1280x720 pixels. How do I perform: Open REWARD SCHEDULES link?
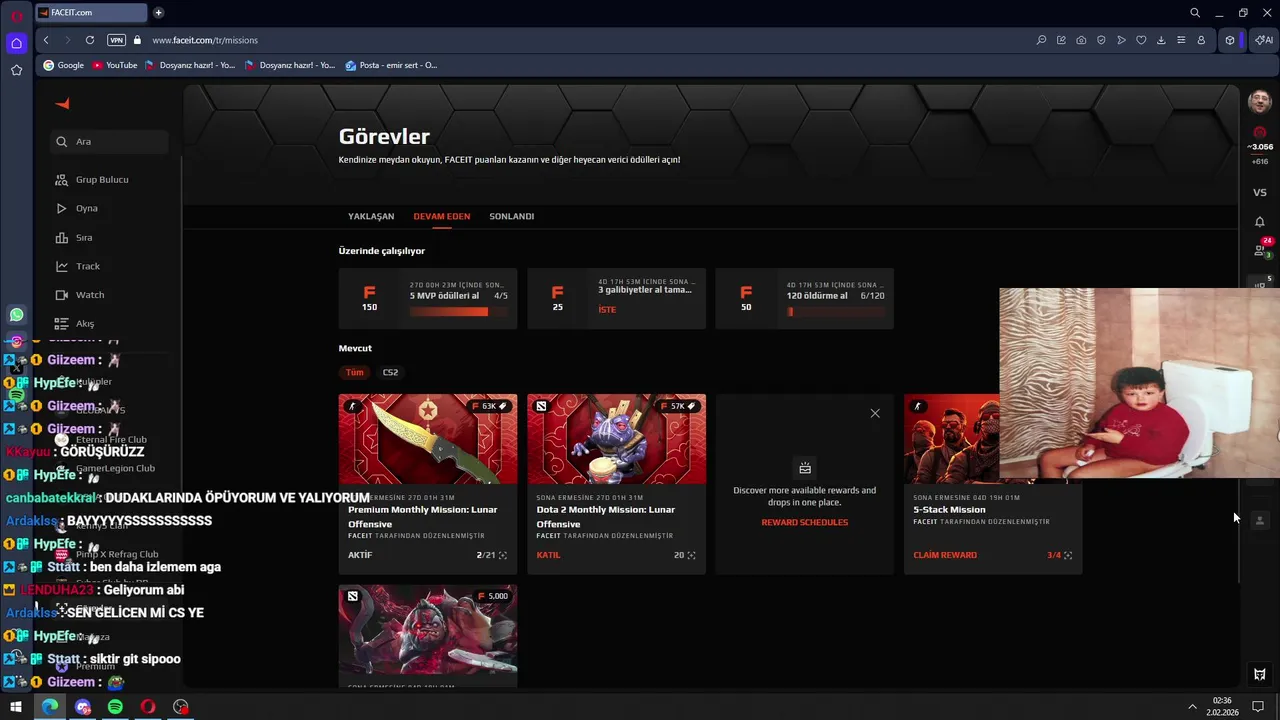(x=804, y=522)
